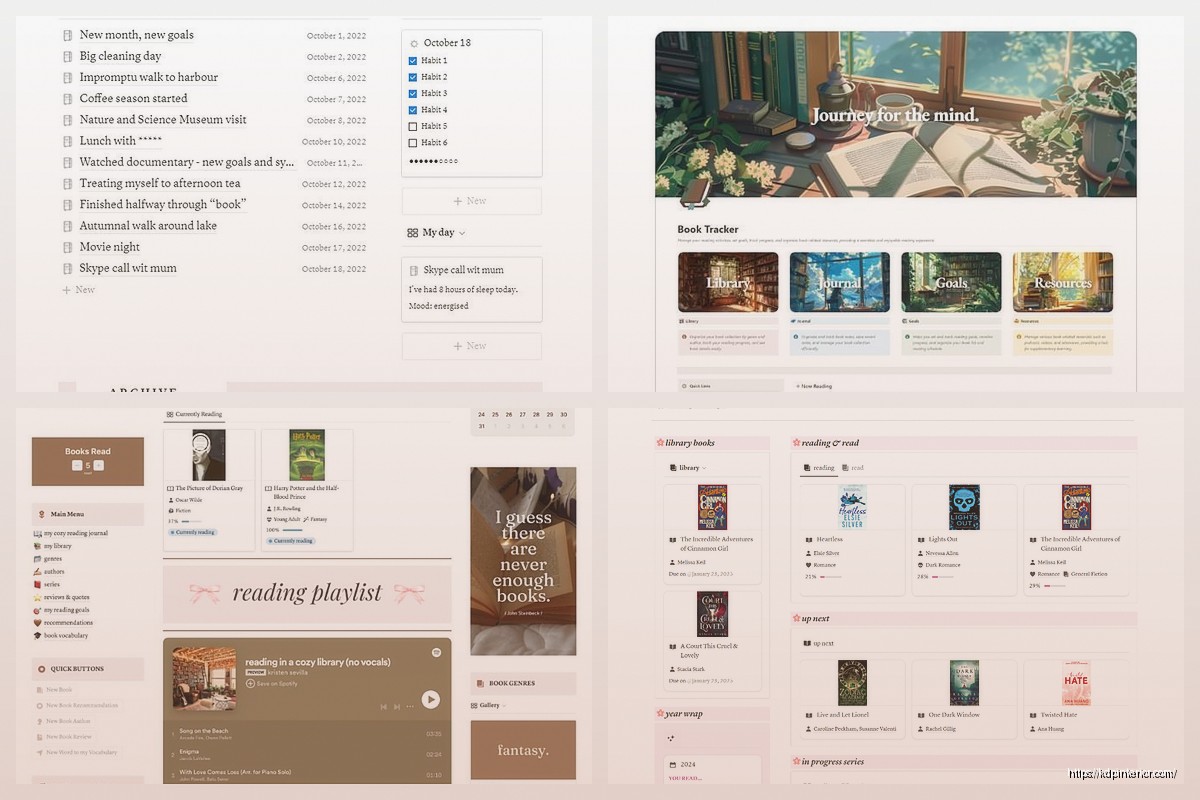This screenshot has height=800, width=1200.
Task: Click the New Book Author button
Action: coord(63,721)
